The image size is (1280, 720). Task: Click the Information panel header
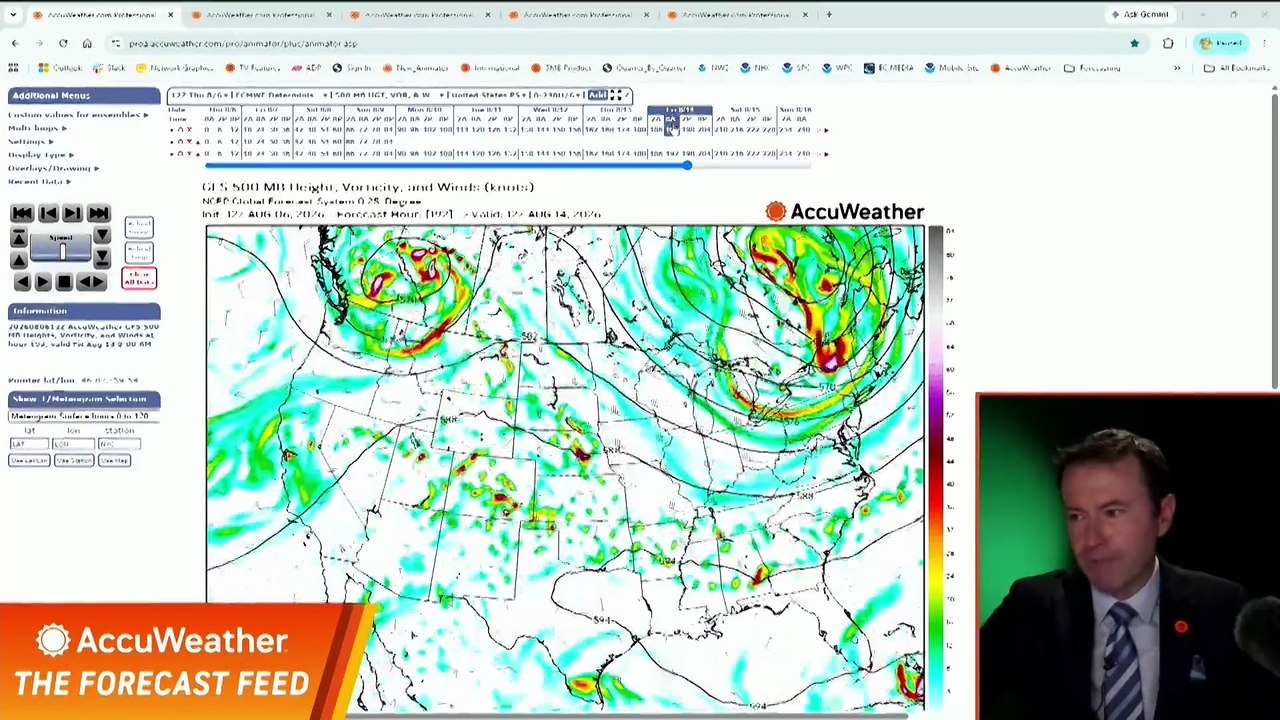click(84, 311)
